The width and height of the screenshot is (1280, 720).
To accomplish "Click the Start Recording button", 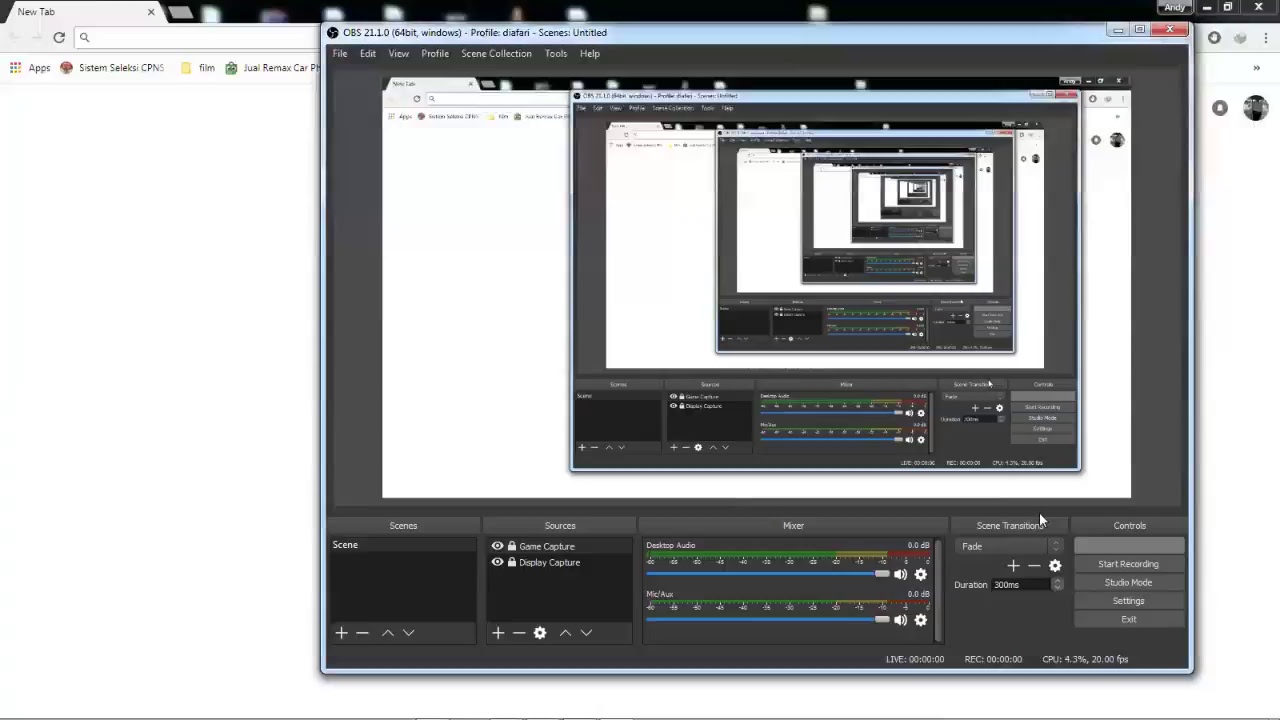I will coord(1129,564).
